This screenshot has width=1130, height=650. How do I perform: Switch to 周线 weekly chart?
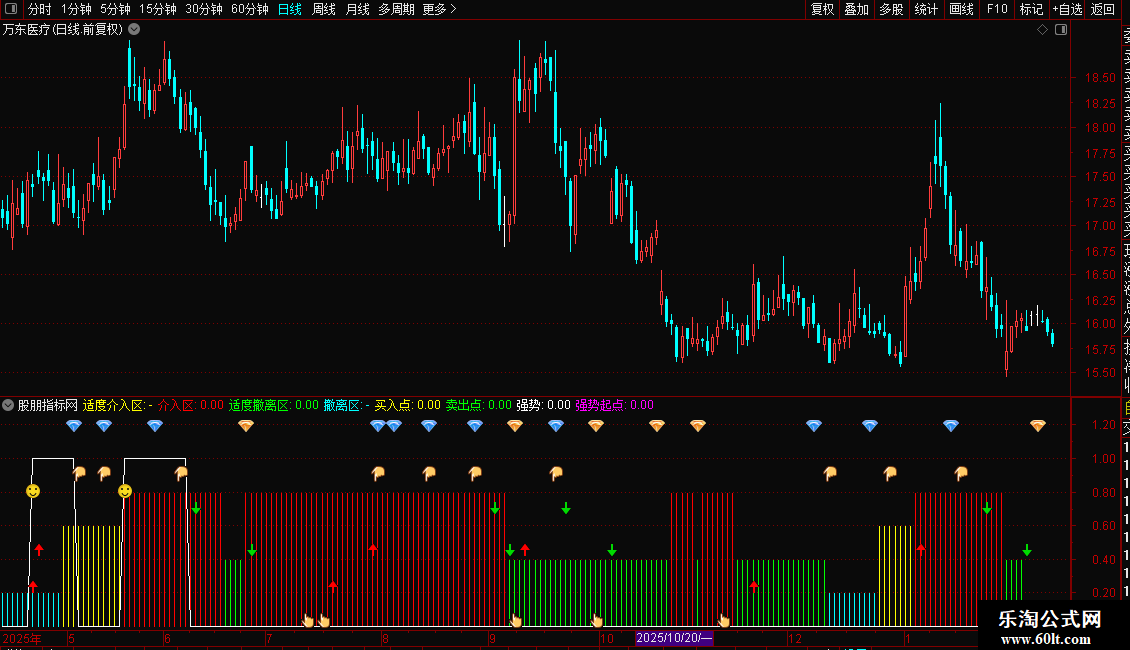(324, 9)
